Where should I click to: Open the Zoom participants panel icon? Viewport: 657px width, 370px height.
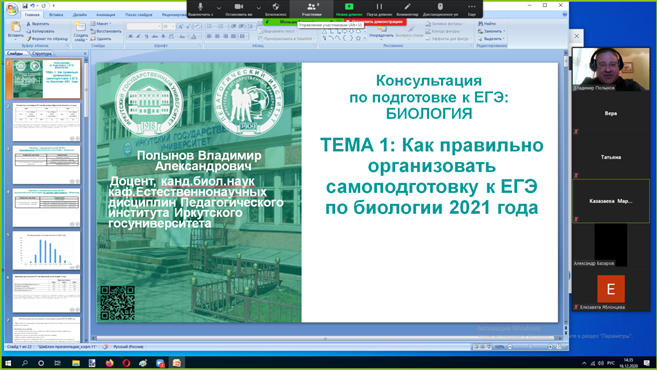click(x=311, y=7)
